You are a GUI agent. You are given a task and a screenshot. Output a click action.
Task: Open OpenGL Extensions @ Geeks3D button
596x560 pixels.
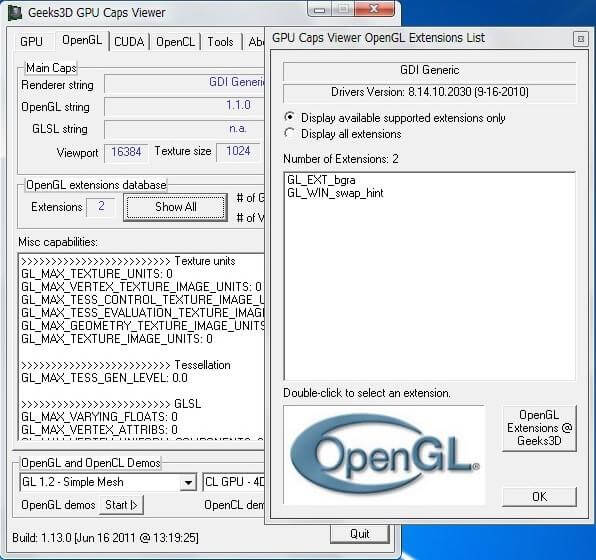click(x=539, y=428)
